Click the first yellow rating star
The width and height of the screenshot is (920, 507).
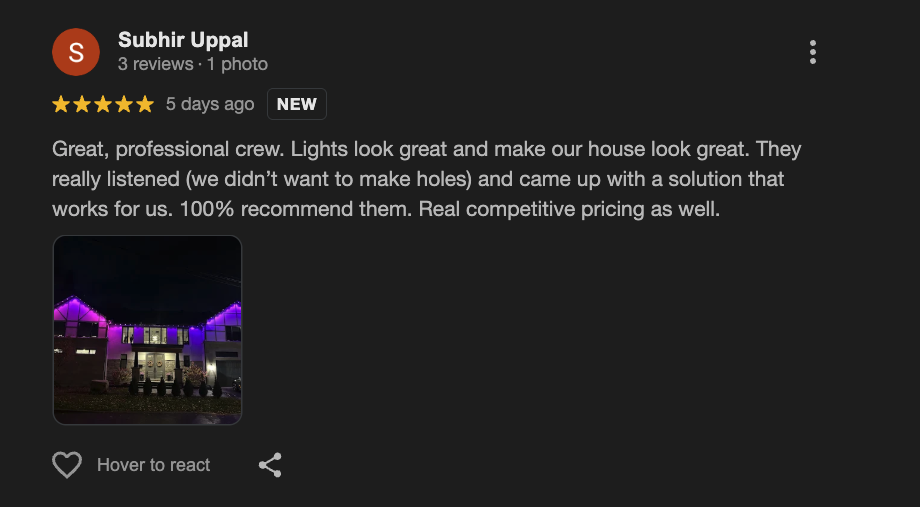(x=61, y=104)
